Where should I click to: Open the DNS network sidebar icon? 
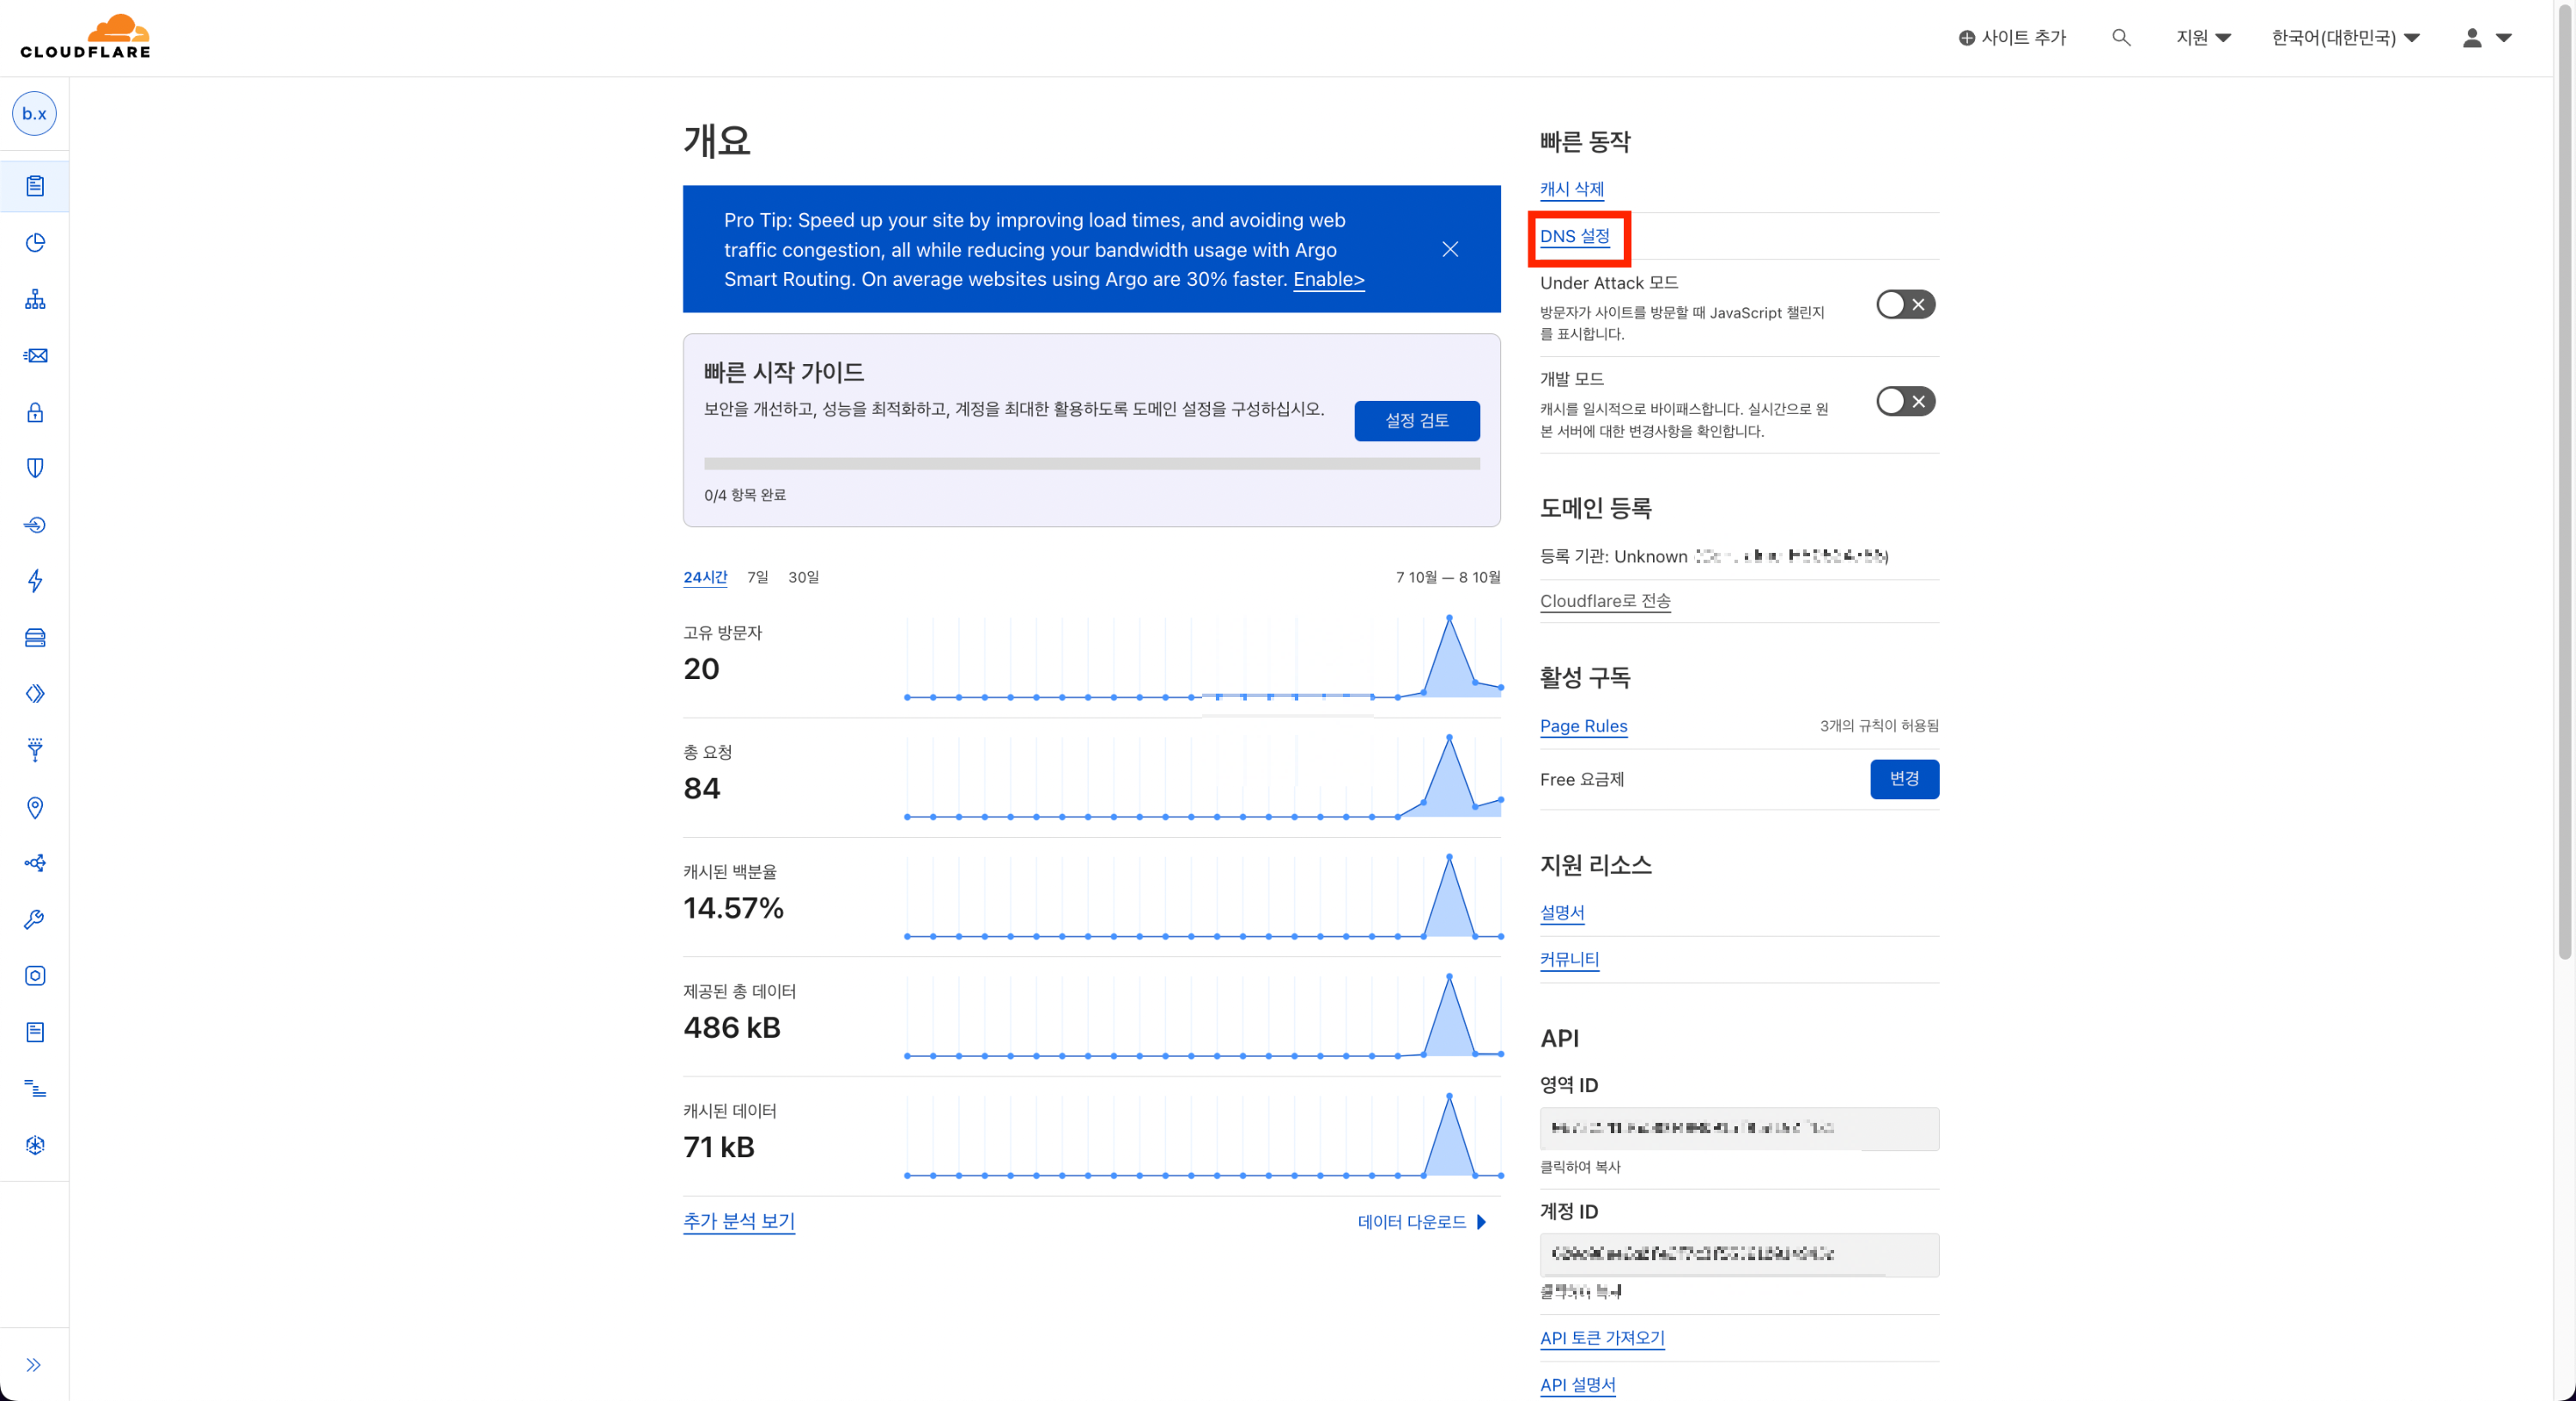[x=35, y=299]
